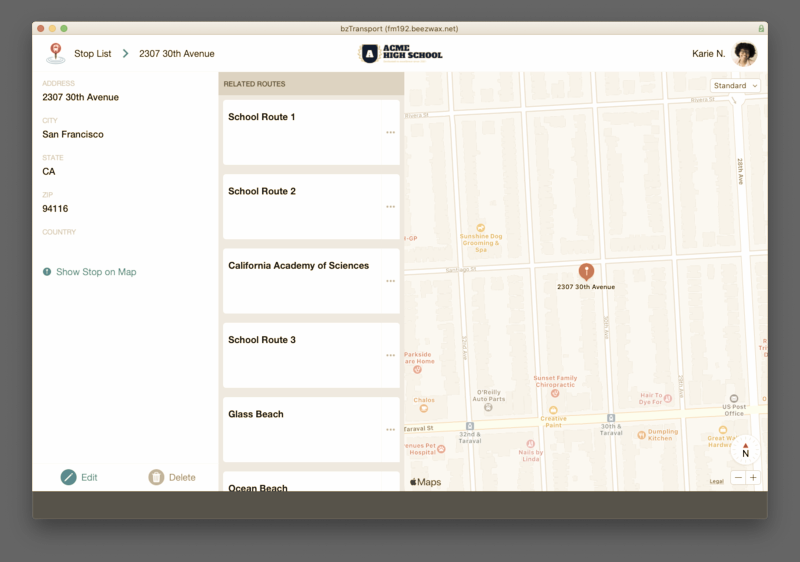Open Karie N. profile avatar
Viewport: 800px width, 562px height.
pyautogui.click(x=744, y=54)
